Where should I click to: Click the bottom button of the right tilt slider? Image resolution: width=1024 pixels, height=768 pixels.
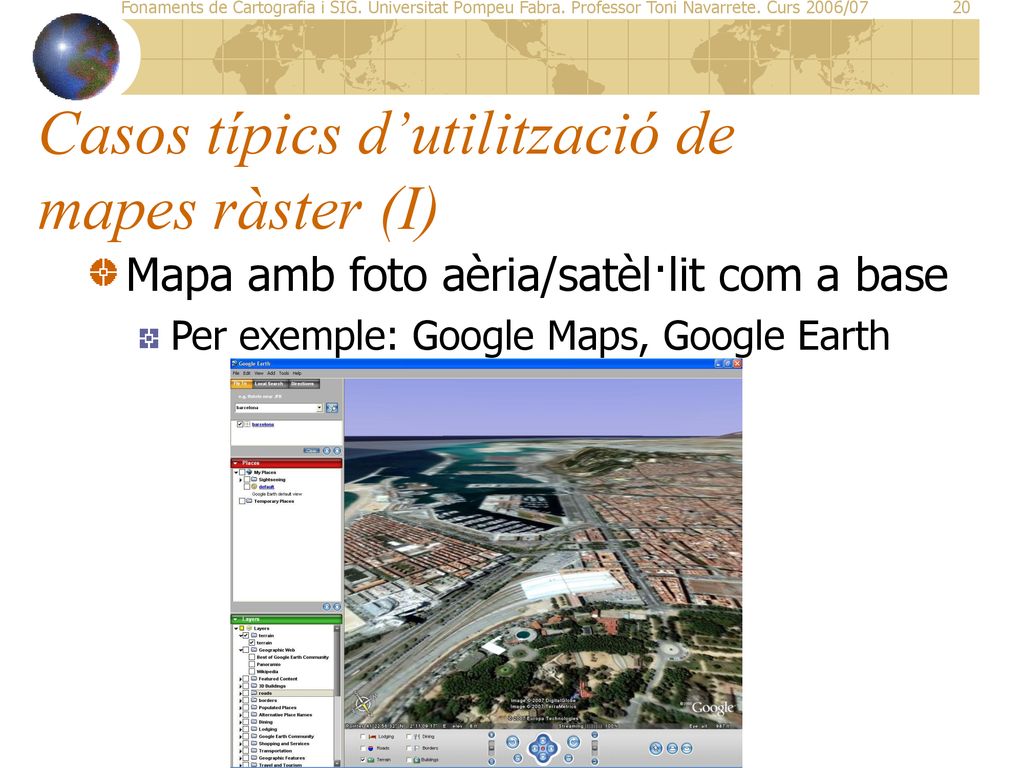tap(594, 761)
